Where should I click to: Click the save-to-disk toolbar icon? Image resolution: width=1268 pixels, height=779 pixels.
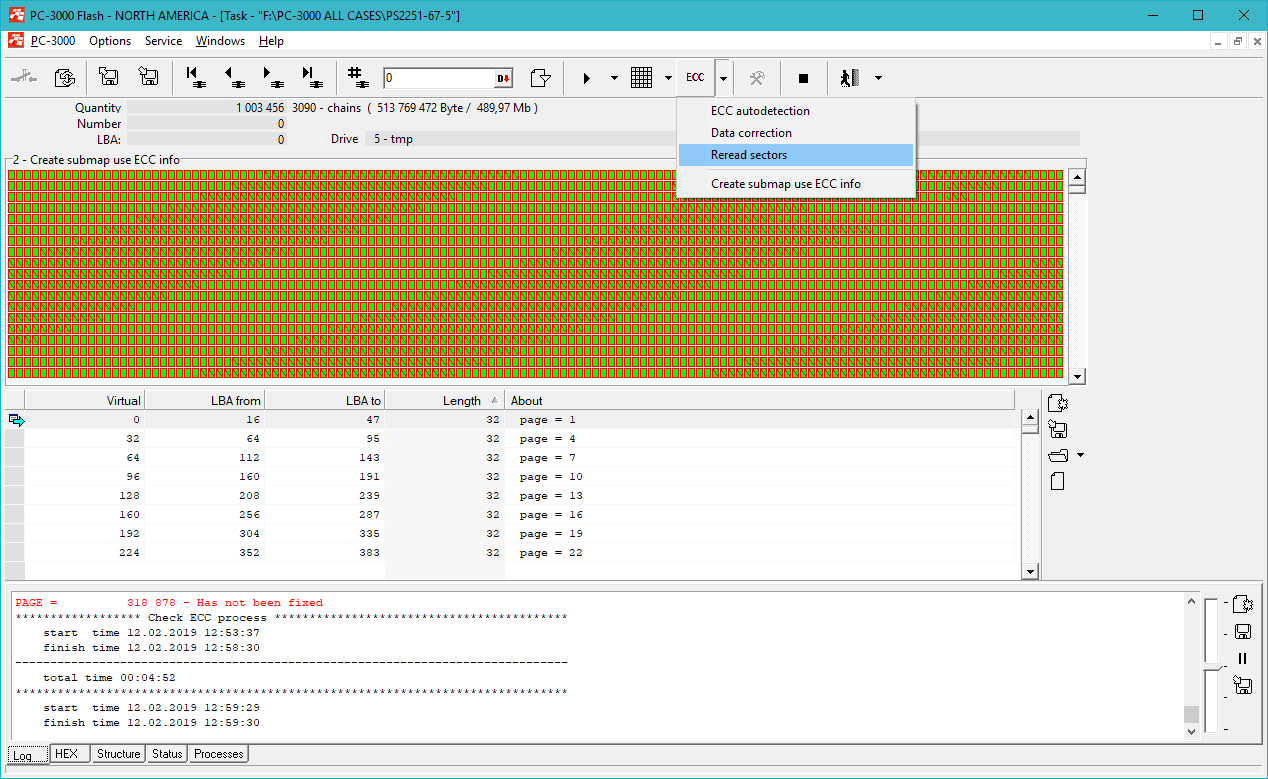(x=108, y=78)
